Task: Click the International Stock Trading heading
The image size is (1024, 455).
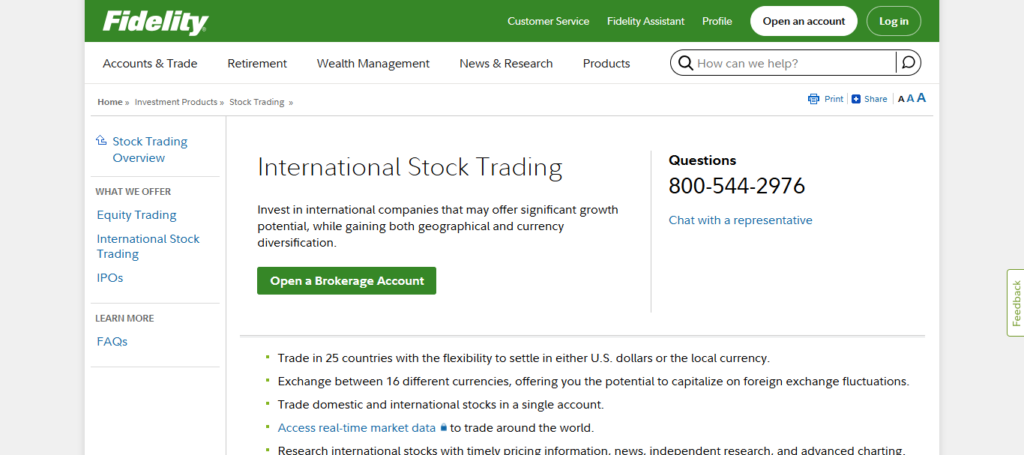Action: pos(409,168)
